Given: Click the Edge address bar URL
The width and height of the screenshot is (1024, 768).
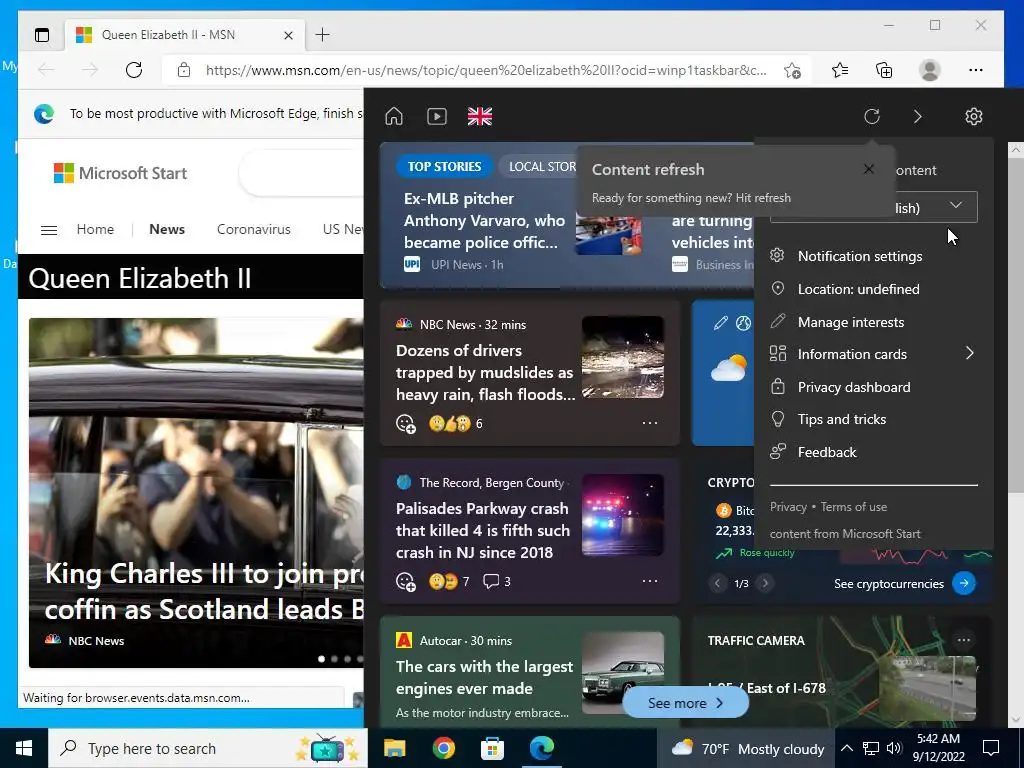Looking at the screenshot, I should pyautogui.click(x=486, y=70).
